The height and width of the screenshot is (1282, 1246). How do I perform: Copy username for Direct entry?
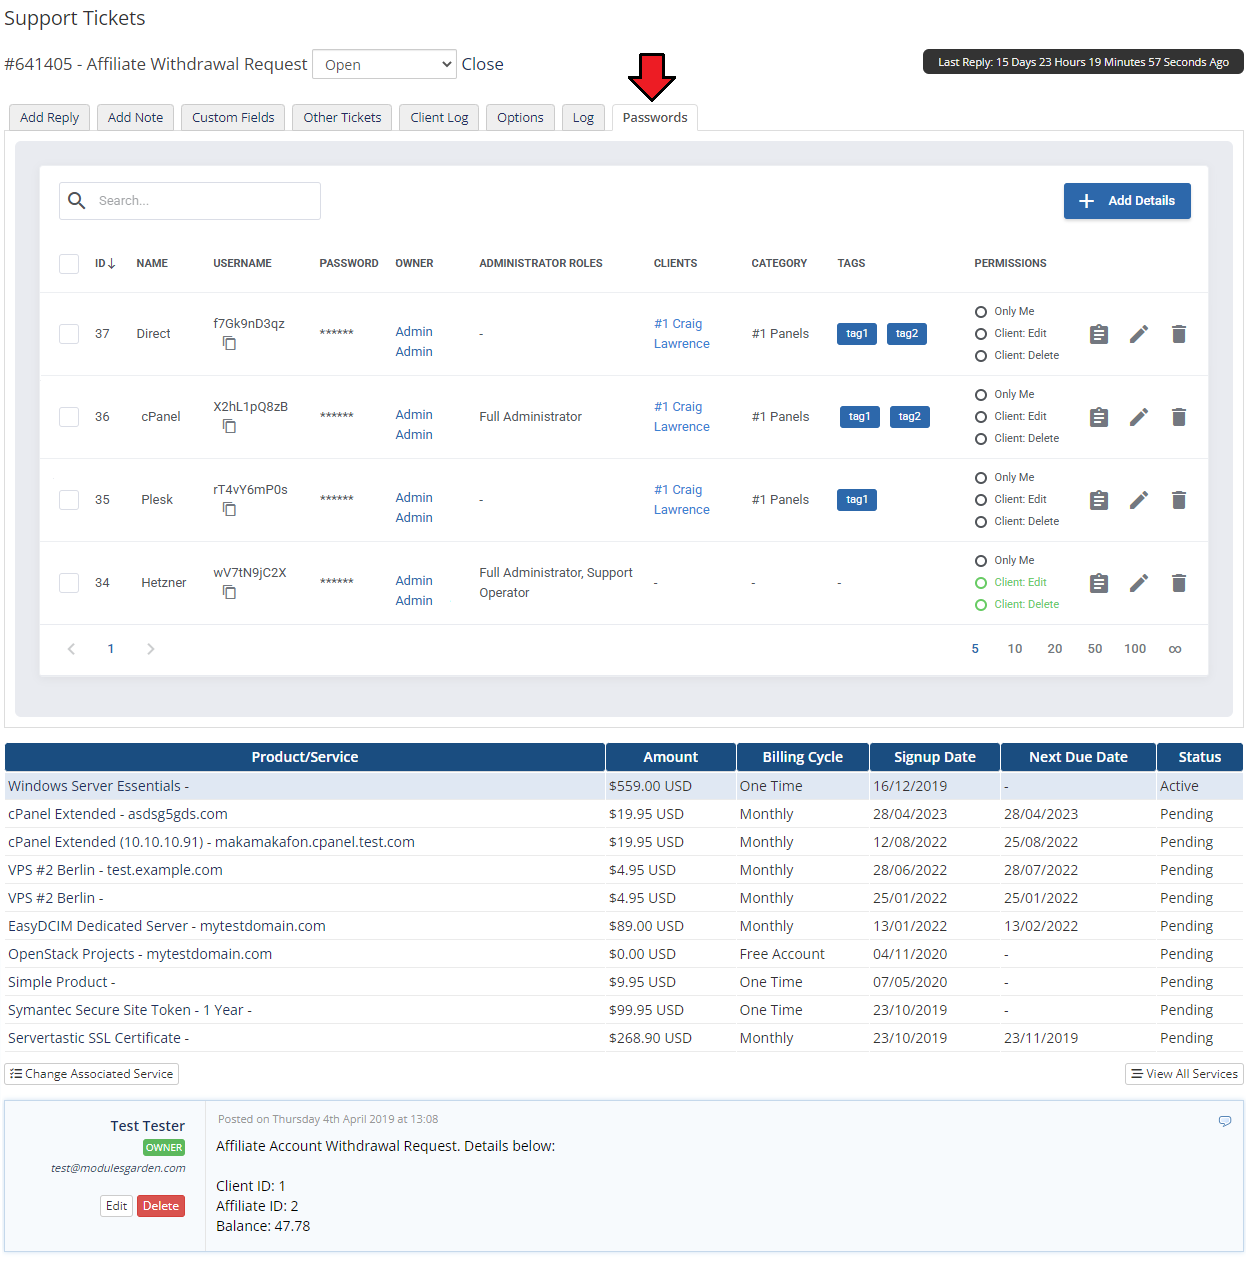pos(229,343)
